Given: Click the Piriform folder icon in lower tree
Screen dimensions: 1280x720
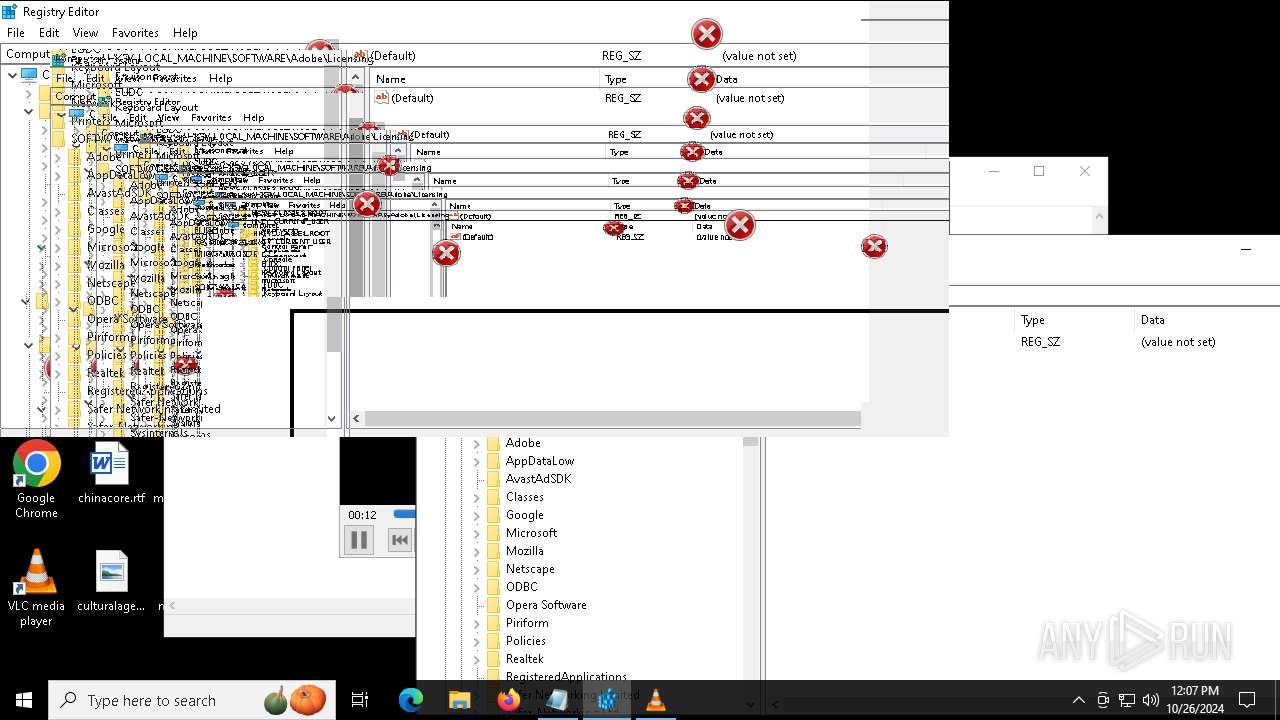Looking at the screenshot, I should coord(493,623).
